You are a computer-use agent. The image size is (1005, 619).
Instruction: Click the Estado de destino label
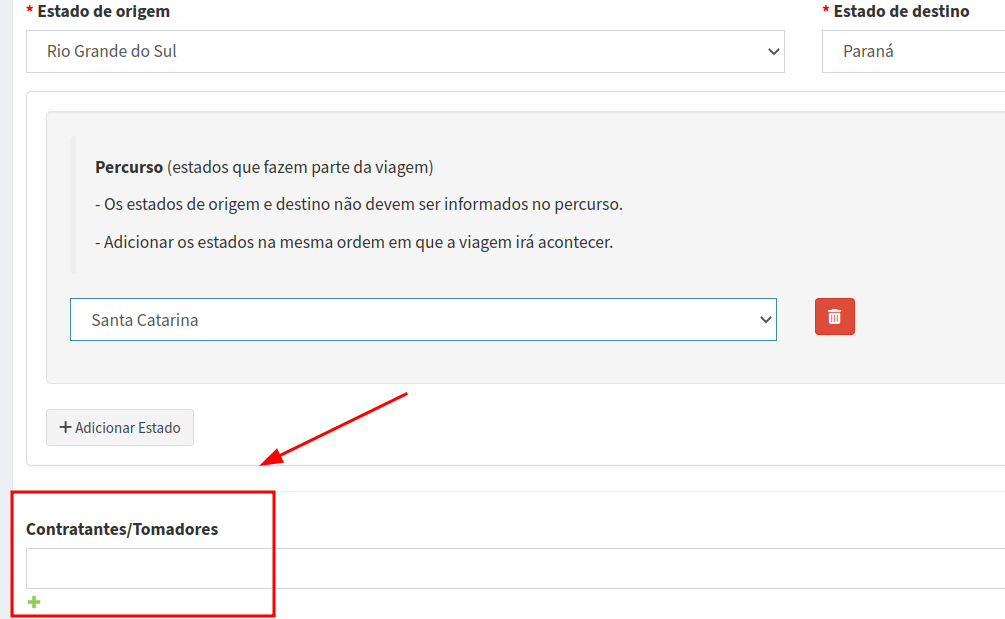click(901, 12)
